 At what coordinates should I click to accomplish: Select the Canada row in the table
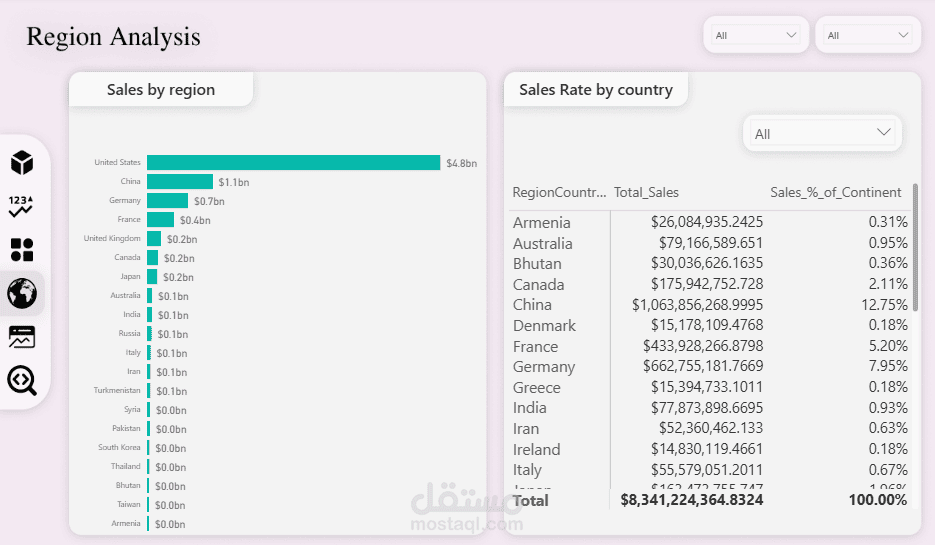tap(710, 284)
